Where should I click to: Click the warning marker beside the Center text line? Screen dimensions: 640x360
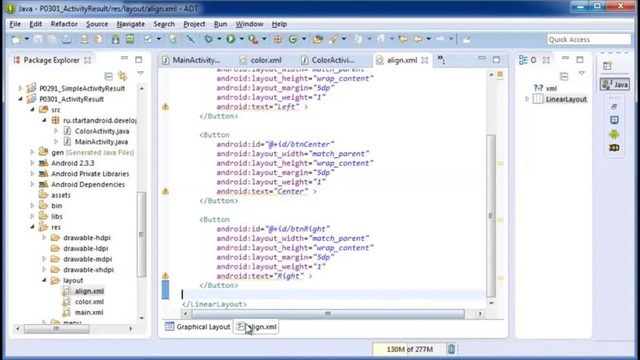(165, 191)
